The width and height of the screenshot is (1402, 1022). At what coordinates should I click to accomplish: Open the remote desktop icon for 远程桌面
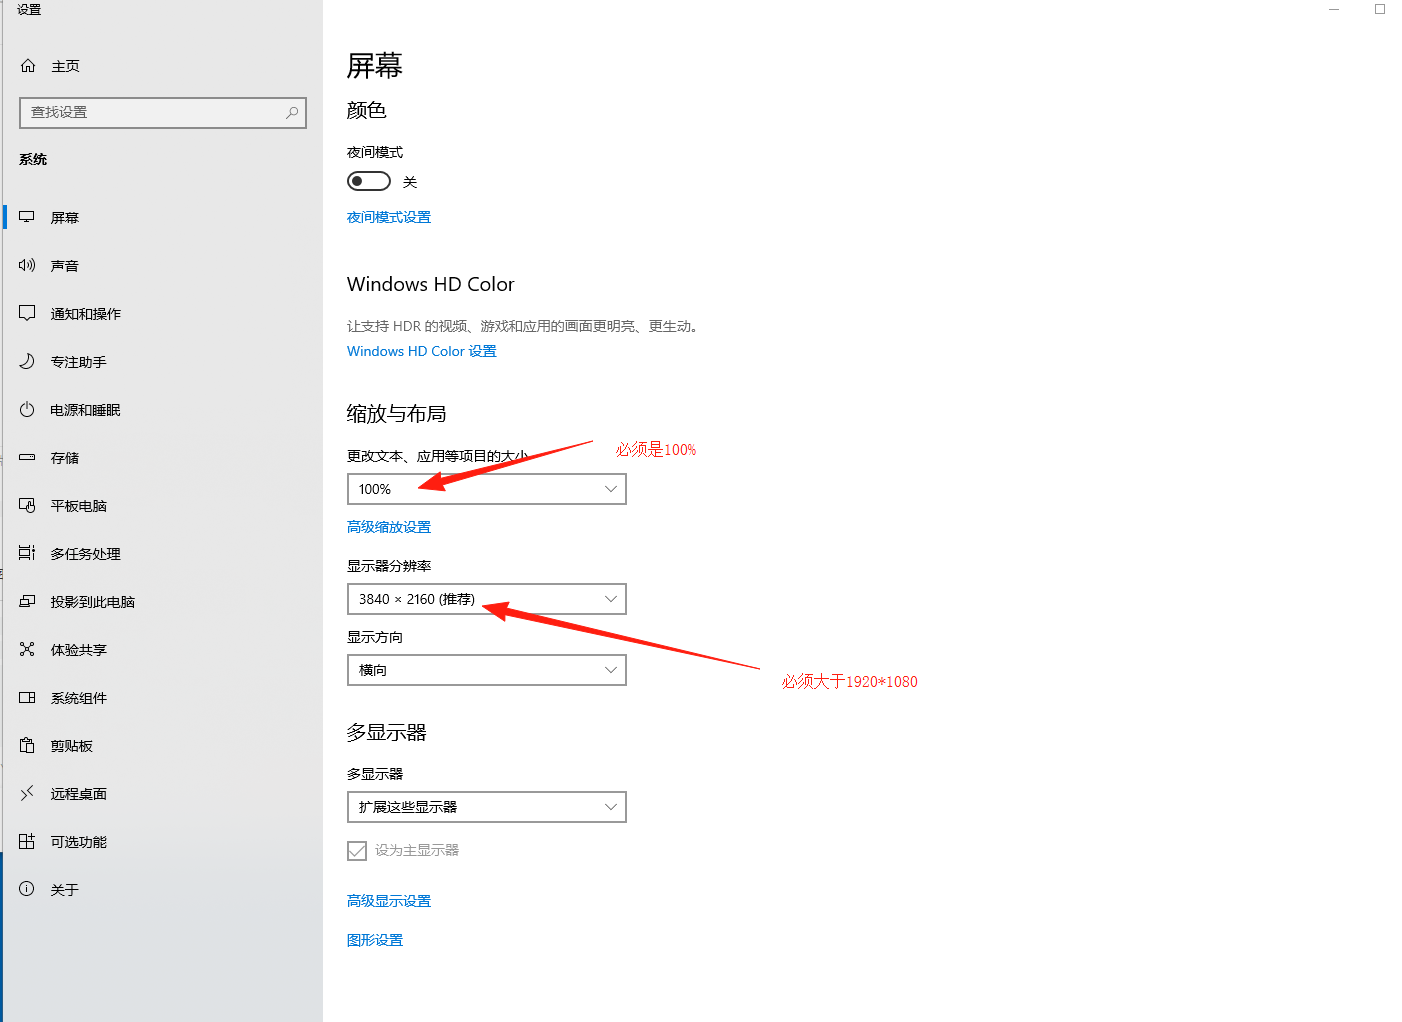coord(27,794)
